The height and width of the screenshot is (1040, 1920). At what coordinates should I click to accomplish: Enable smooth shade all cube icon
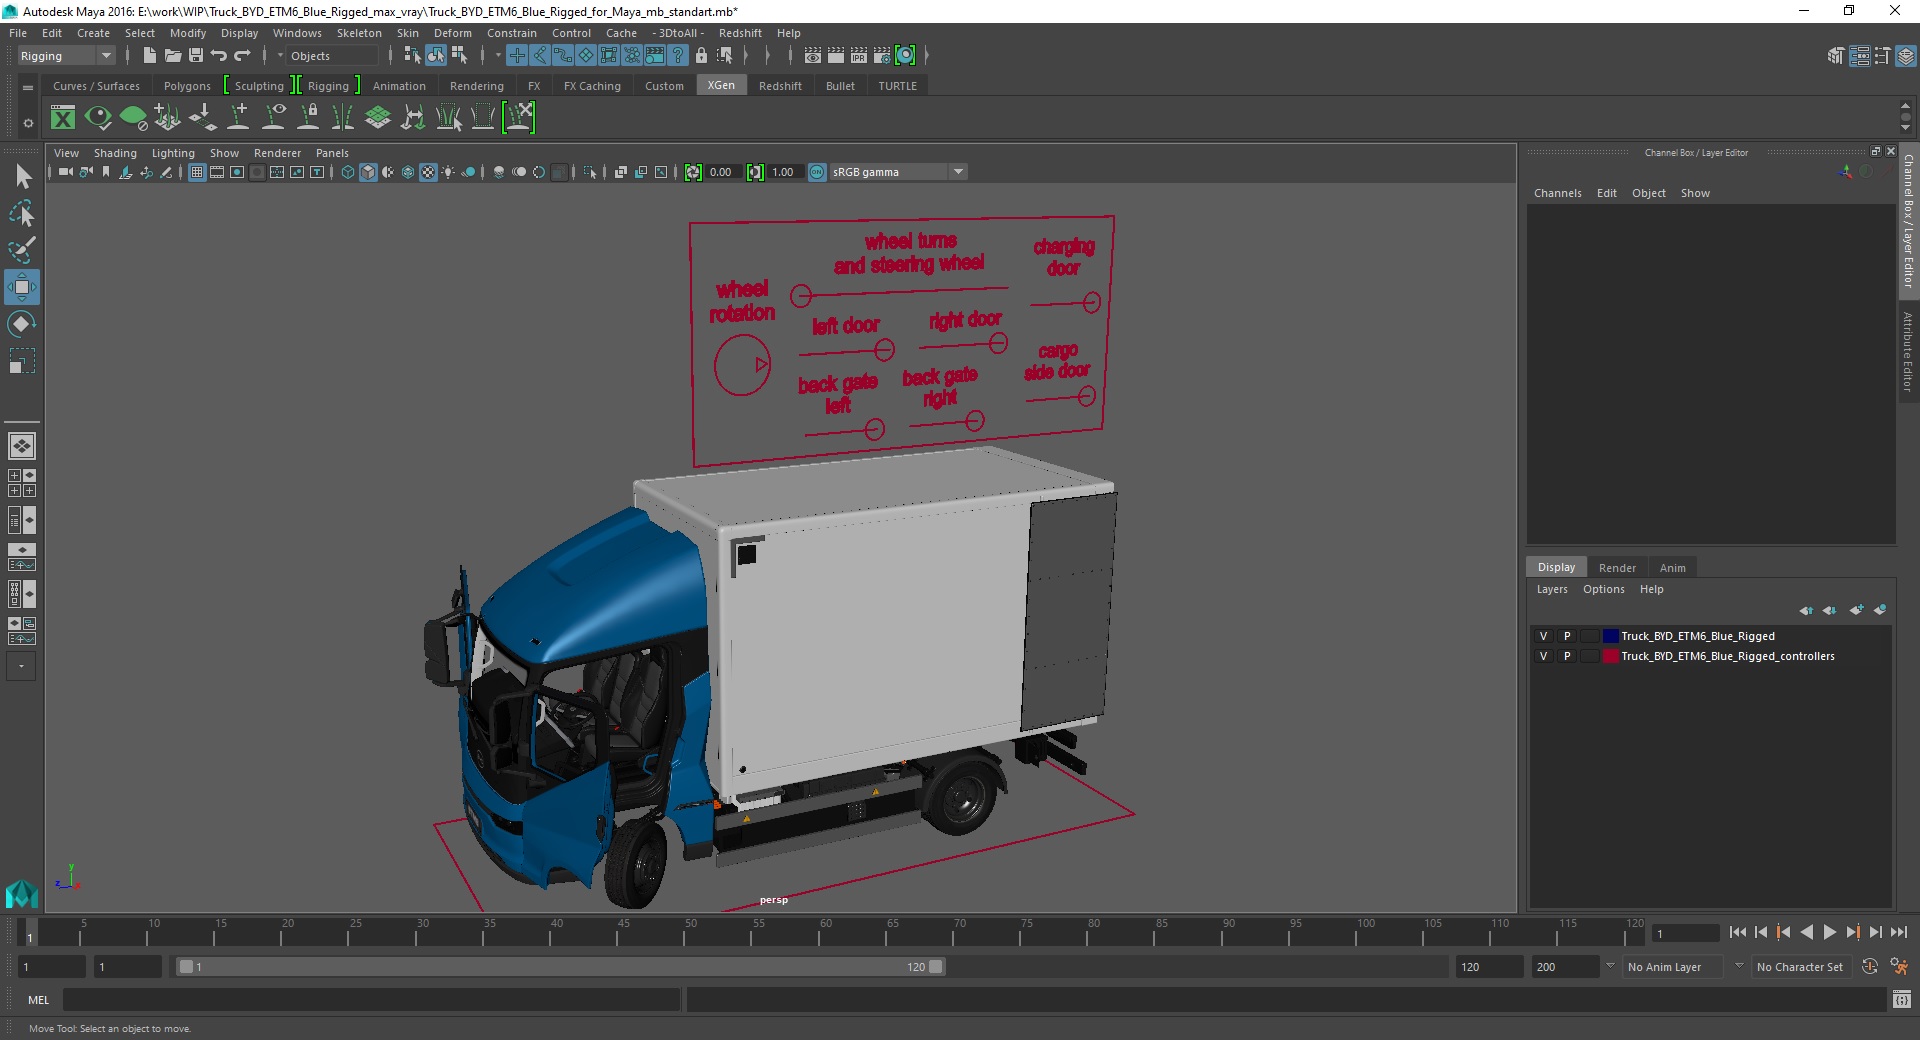click(368, 172)
